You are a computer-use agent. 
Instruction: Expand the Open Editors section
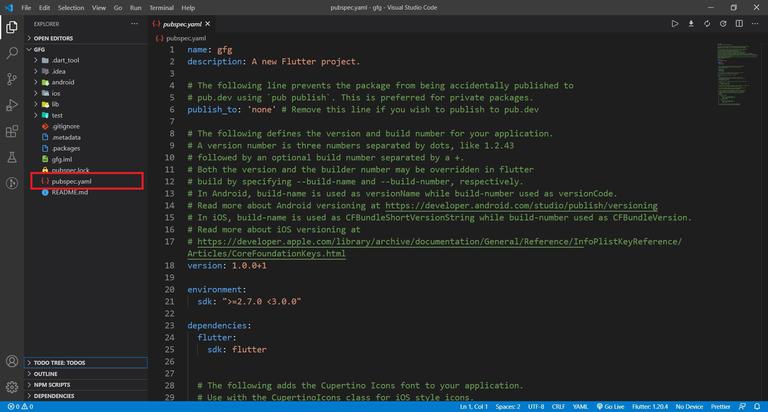tap(86, 38)
